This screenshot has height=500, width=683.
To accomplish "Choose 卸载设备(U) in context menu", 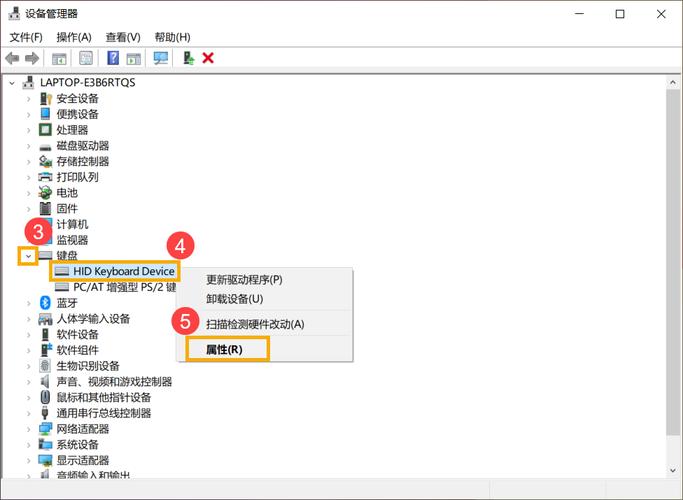I will pyautogui.click(x=234, y=299).
